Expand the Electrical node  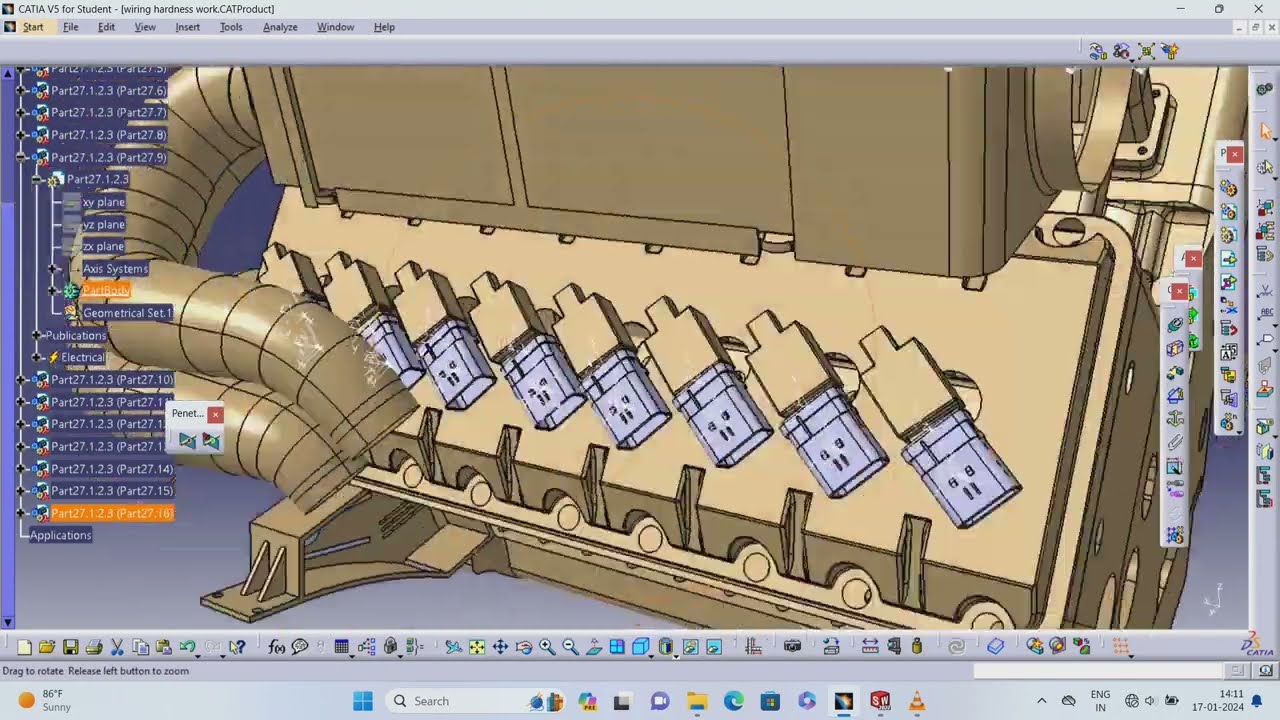pos(37,358)
